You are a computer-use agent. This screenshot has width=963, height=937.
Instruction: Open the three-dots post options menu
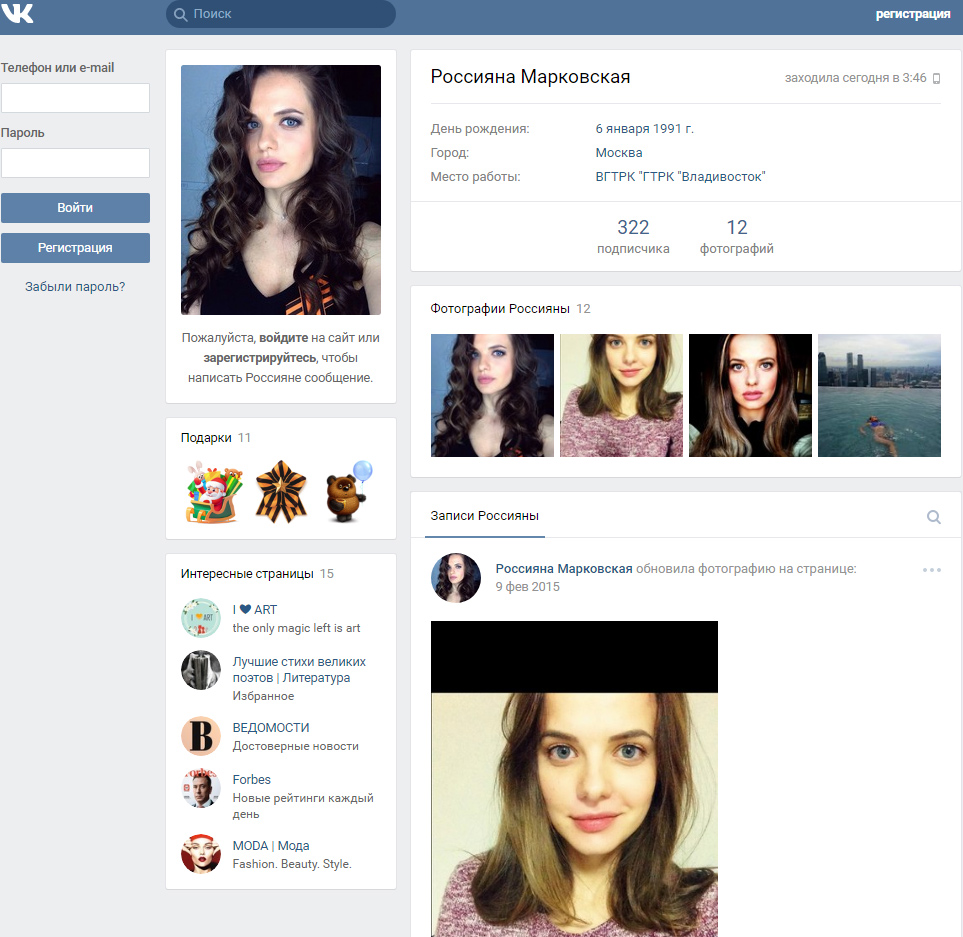(x=932, y=570)
